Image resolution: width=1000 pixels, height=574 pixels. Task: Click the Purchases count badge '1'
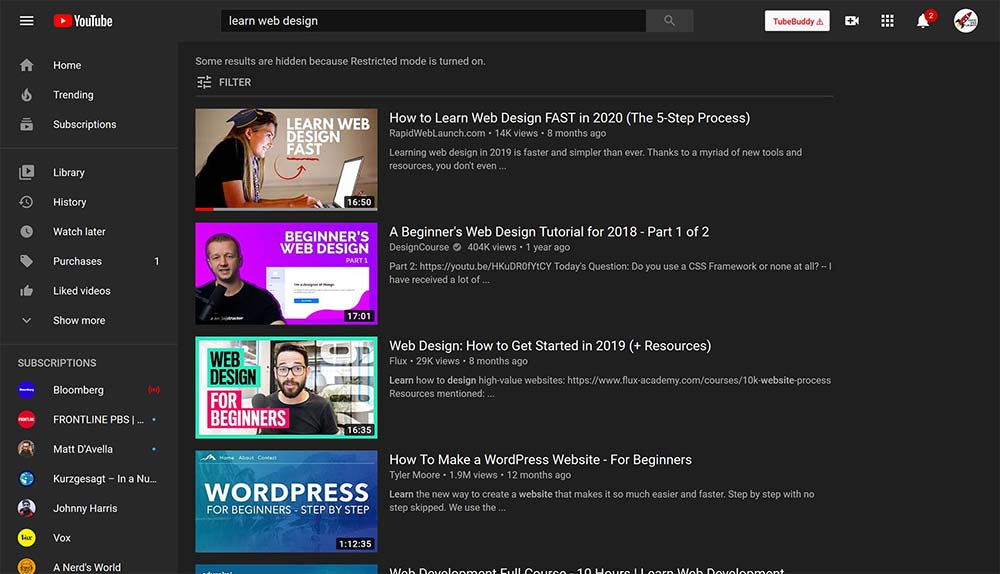pyautogui.click(x=156, y=261)
